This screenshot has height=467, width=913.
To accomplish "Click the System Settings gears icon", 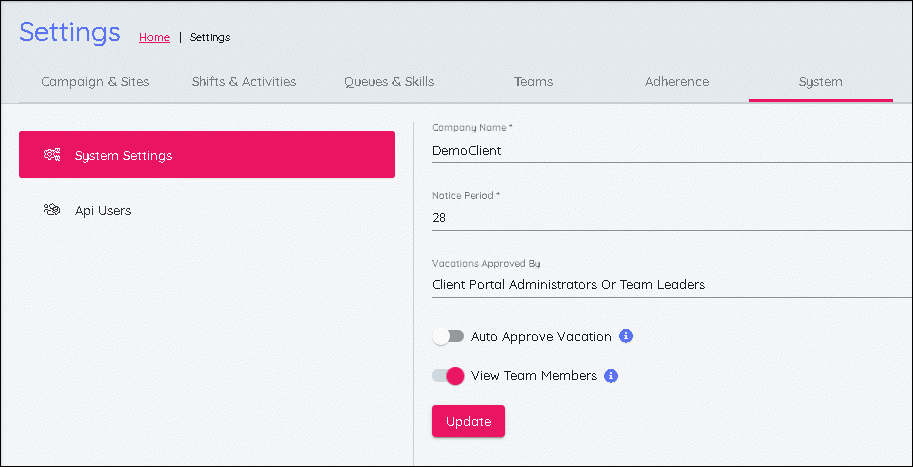I will (52, 155).
